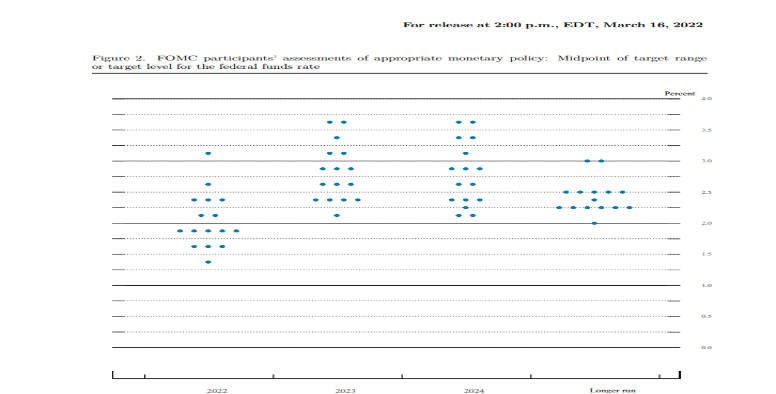Click the highest dot in the 2022 column
776x394 pixels.
[208, 153]
